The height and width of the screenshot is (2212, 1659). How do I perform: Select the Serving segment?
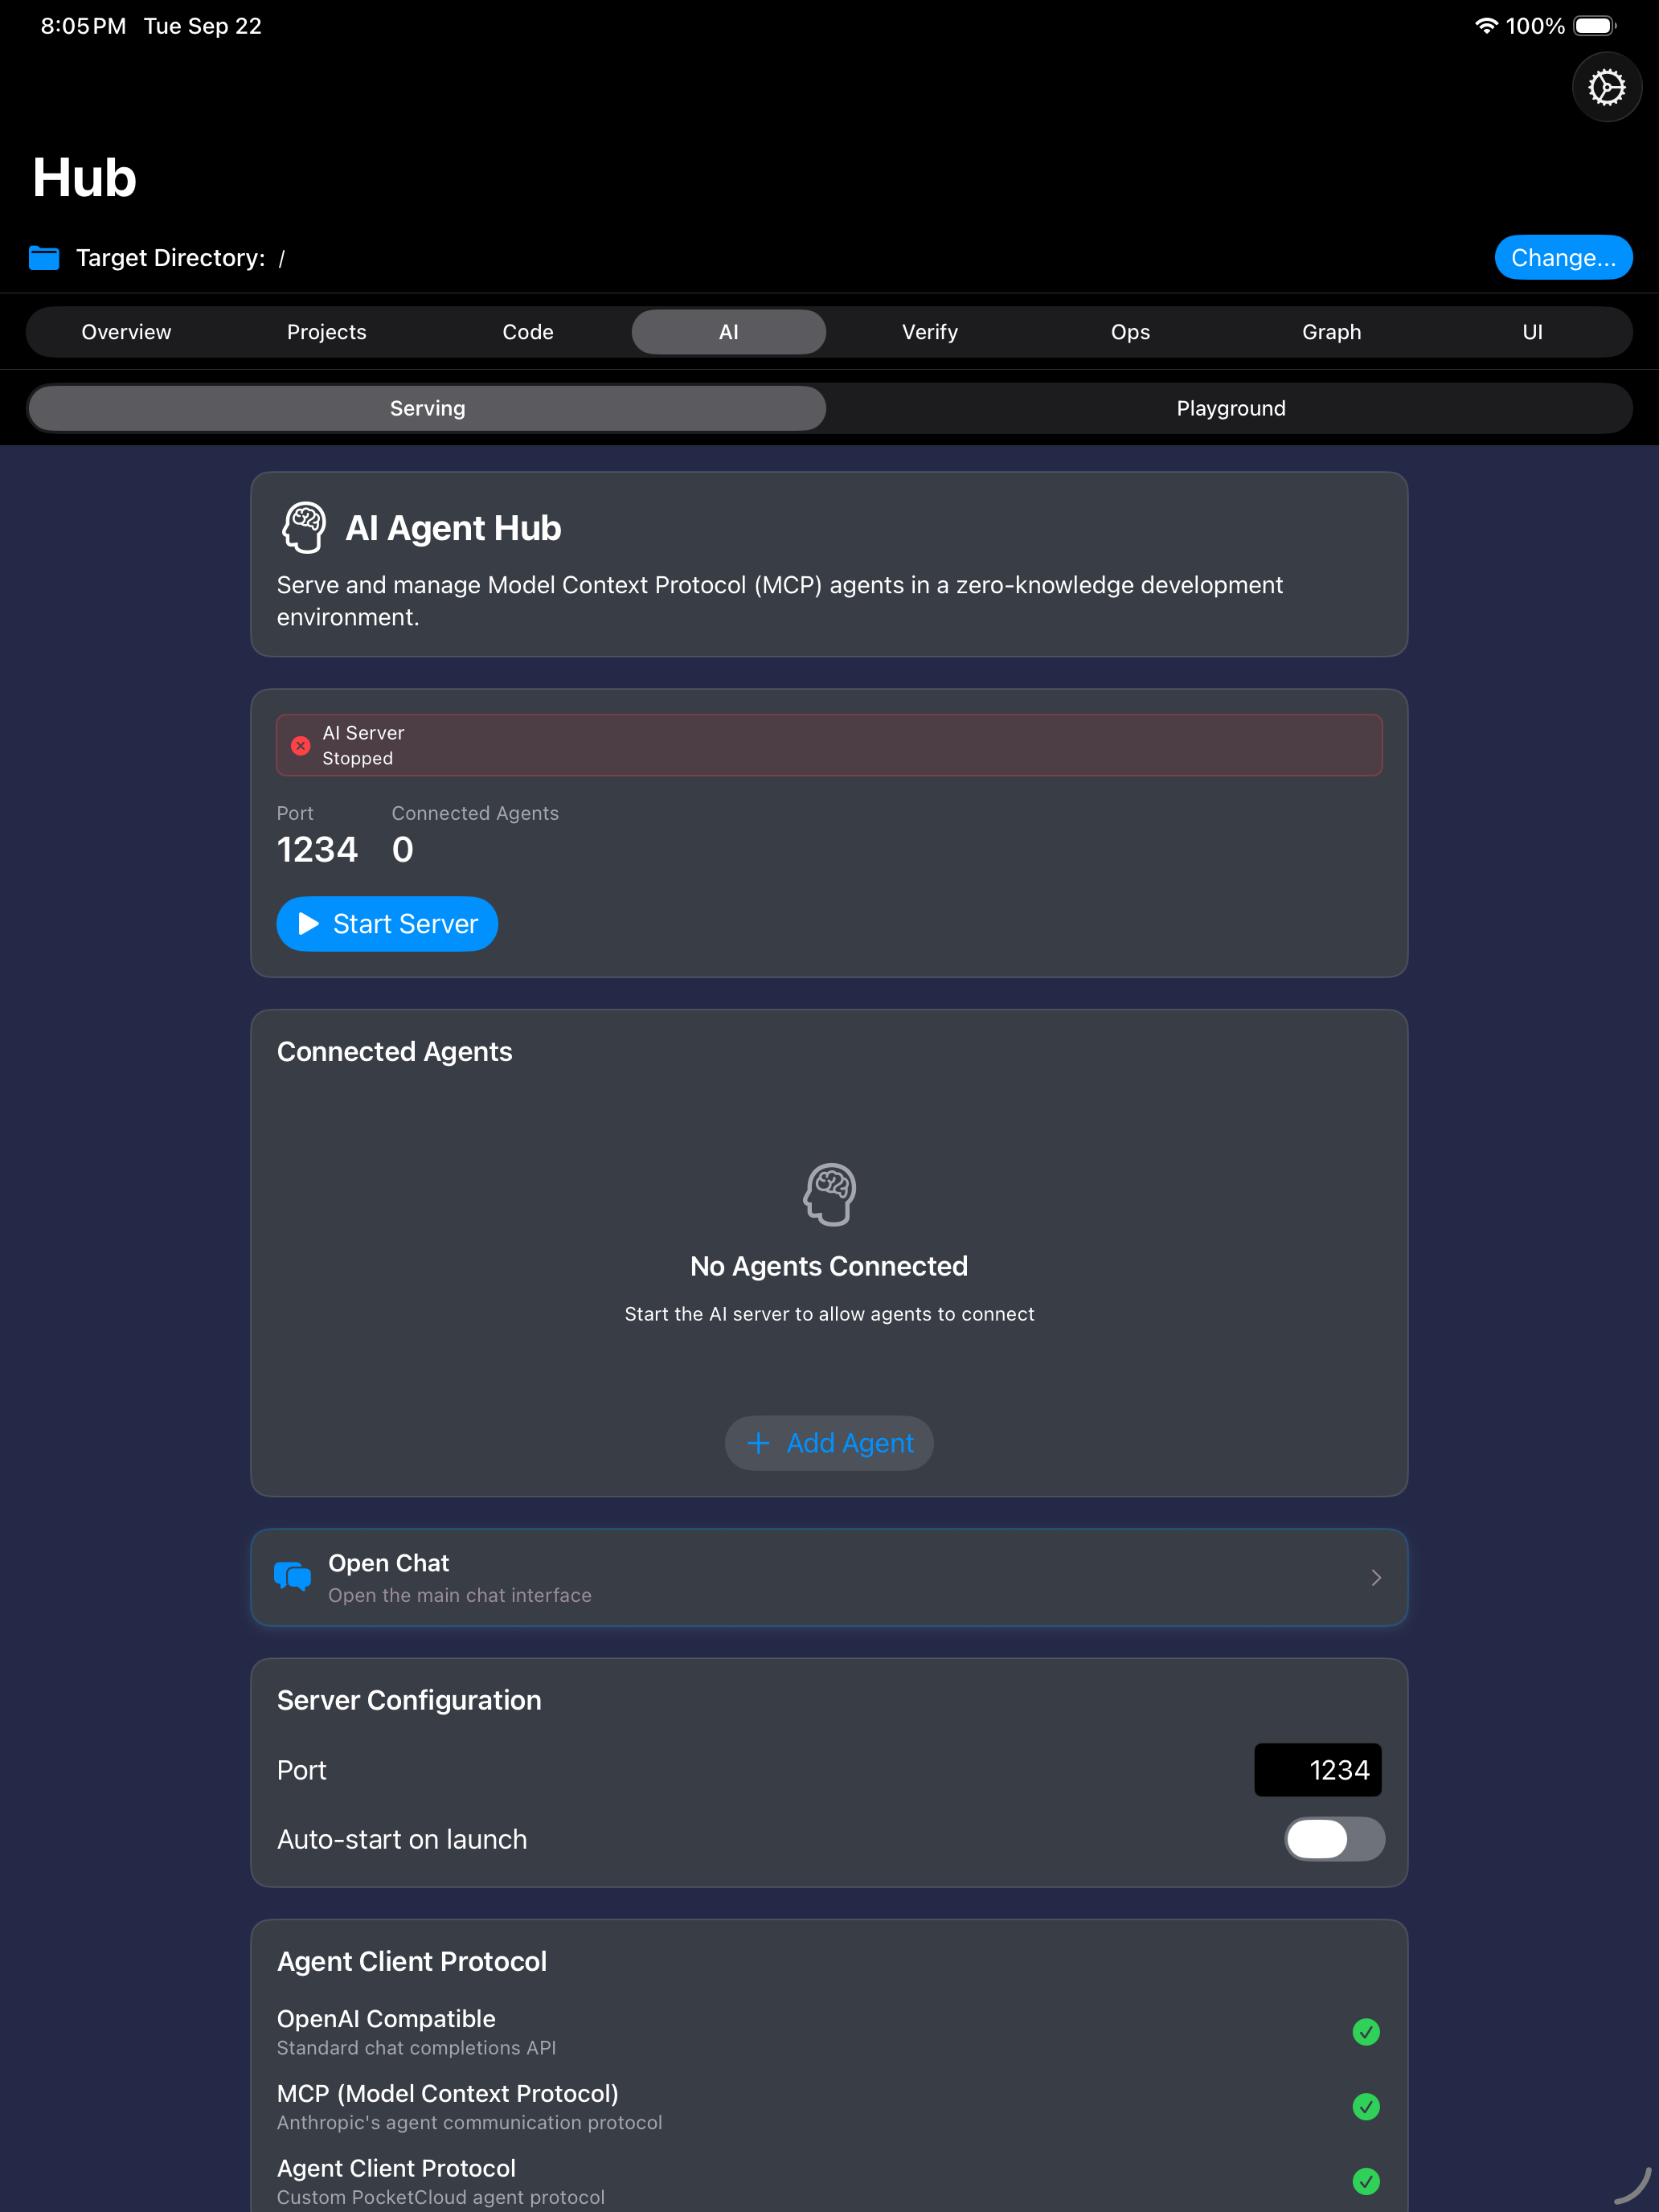tap(428, 408)
